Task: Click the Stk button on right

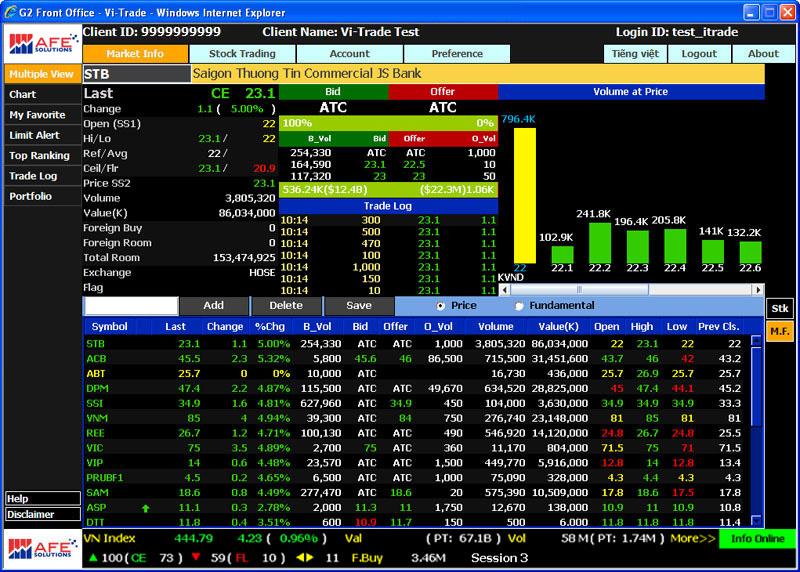Action: pyautogui.click(x=780, y=308)
